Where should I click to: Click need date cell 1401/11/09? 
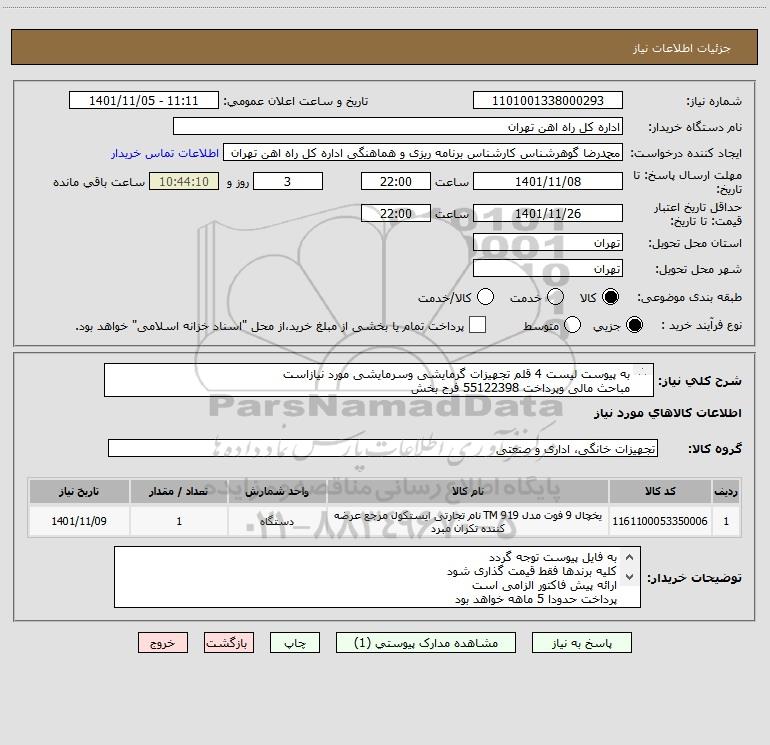pos(79,521)
